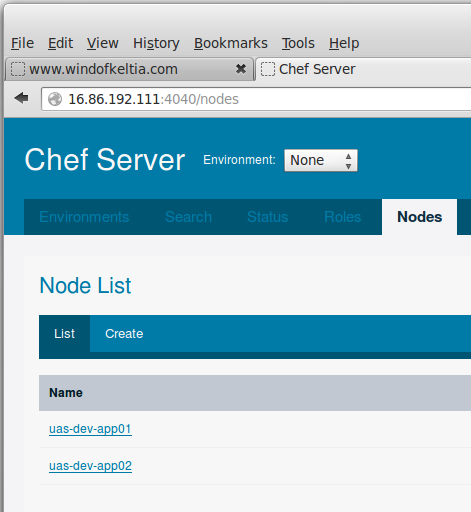Click the globe site identity icon
Screen dimensions: 471x512
tap(55, 99)
